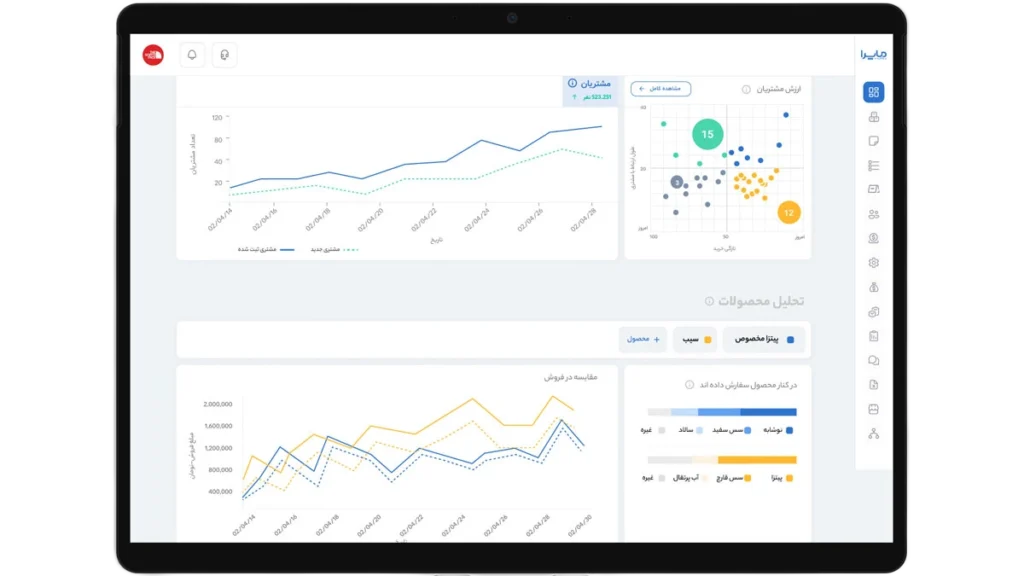Select the سیب product chip
The width and height of the screenshot is (1024, 576).
point(694,340)
